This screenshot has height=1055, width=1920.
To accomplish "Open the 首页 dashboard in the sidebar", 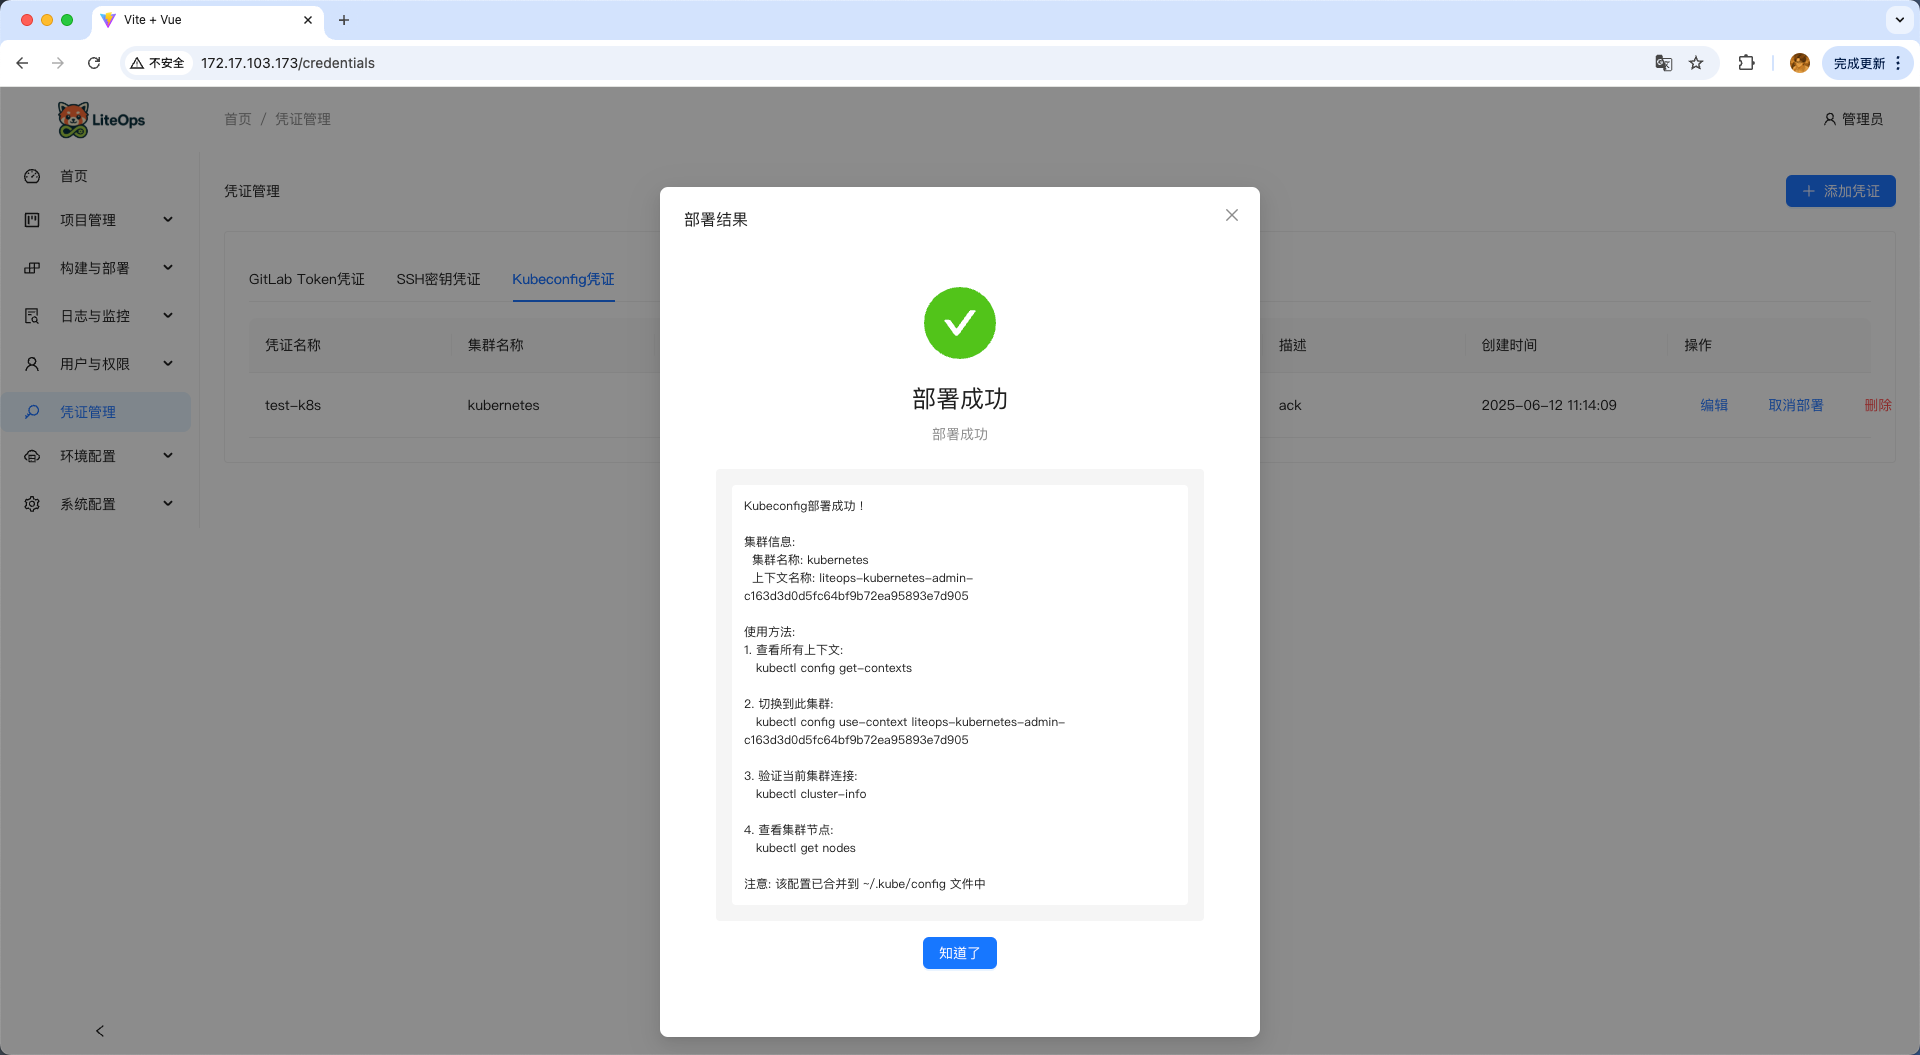I will pos(74,176).
